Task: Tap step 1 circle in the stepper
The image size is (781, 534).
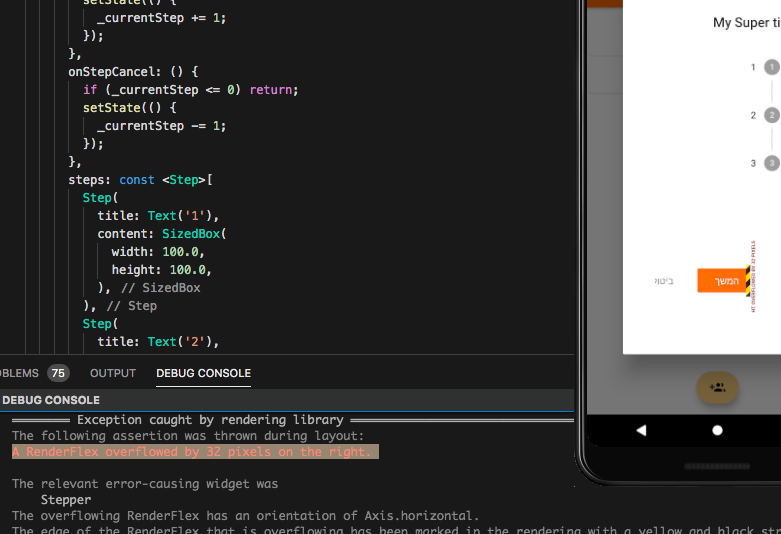Action: pos(772,67)
